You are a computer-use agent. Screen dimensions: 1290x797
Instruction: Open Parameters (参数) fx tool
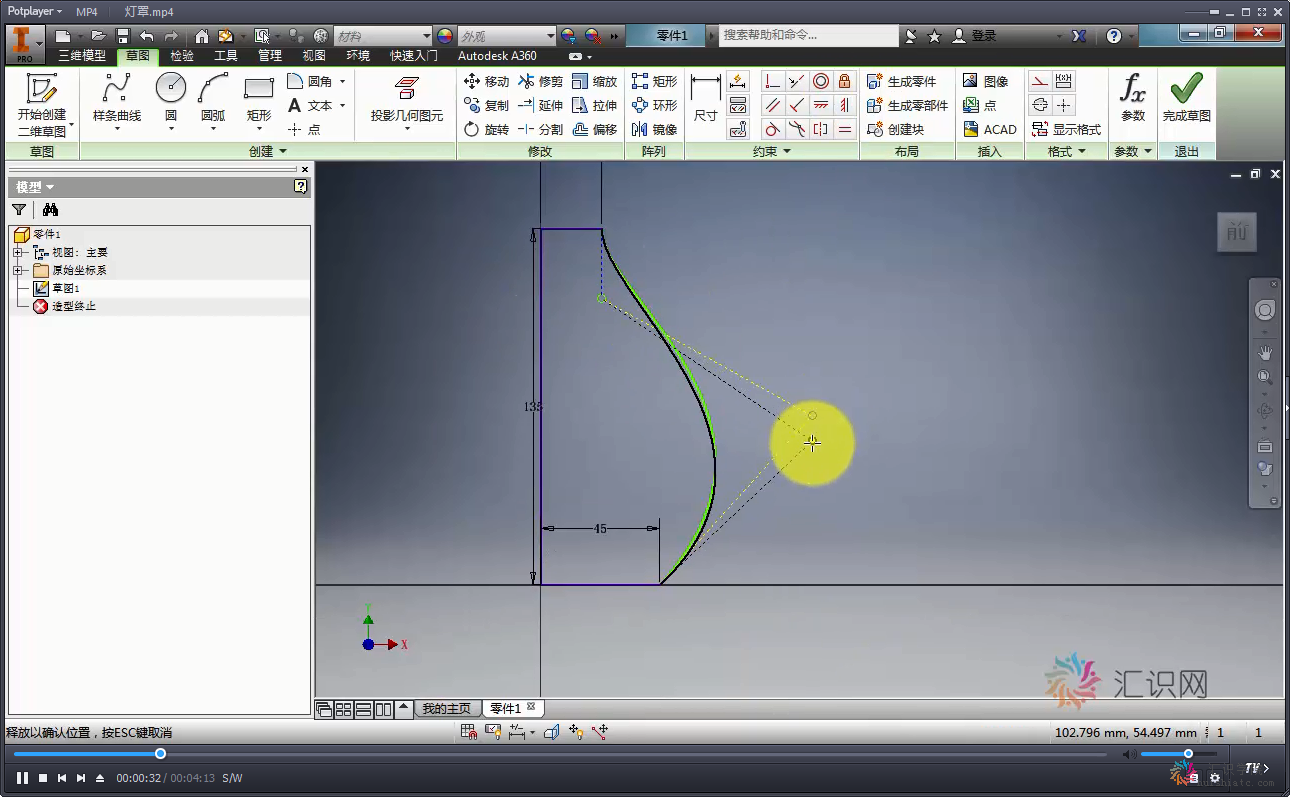(1133, 98)
